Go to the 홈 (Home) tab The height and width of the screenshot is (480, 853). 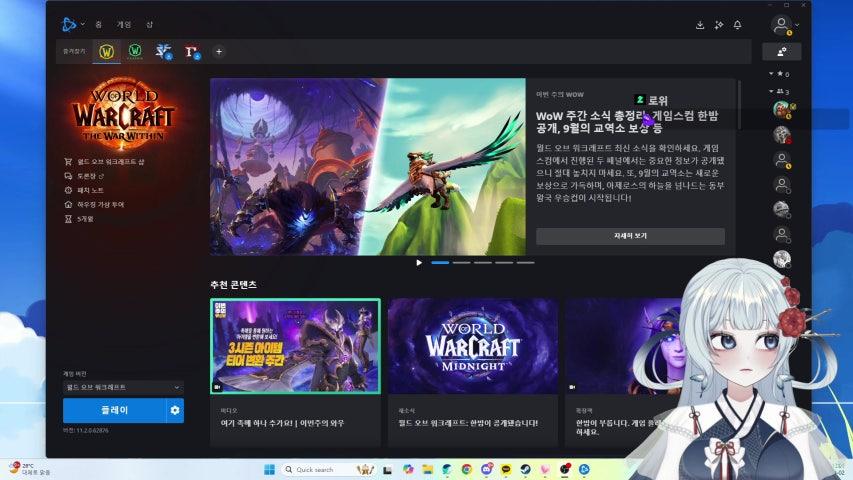(x=98, y=24)
